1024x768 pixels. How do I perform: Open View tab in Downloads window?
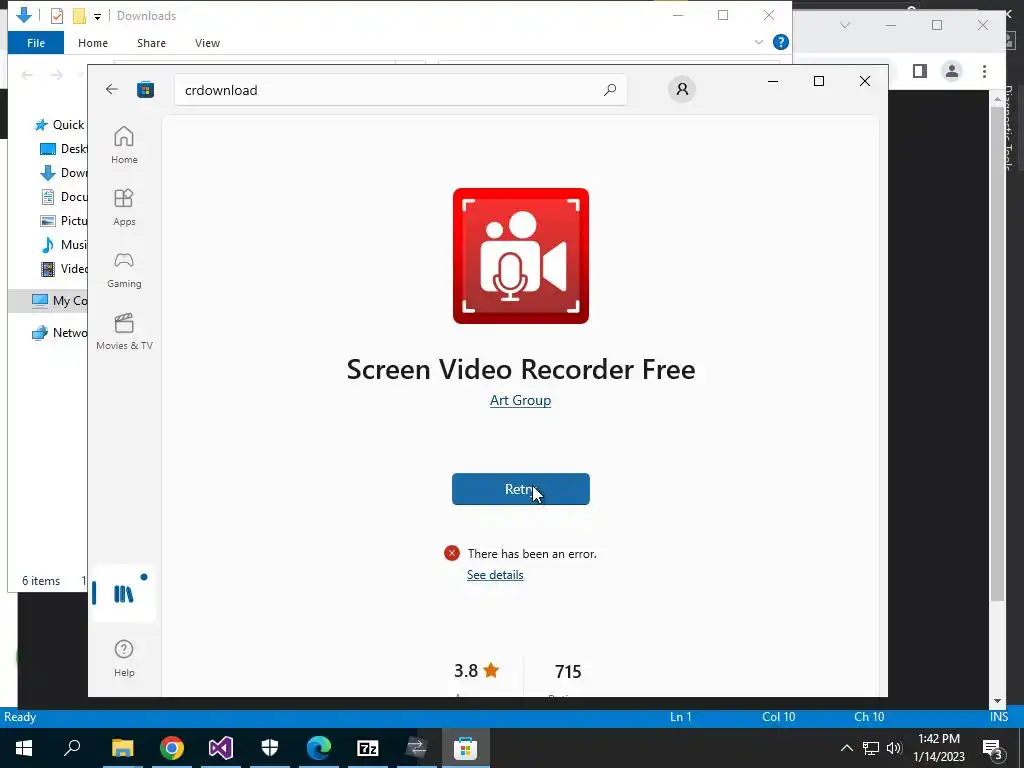click(207, 43)
